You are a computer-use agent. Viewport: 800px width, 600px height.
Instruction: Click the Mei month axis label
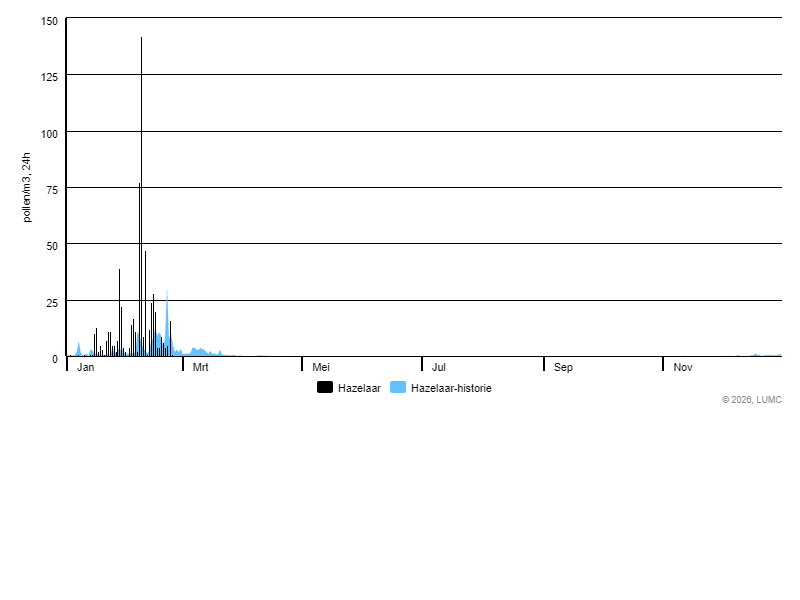321,368
